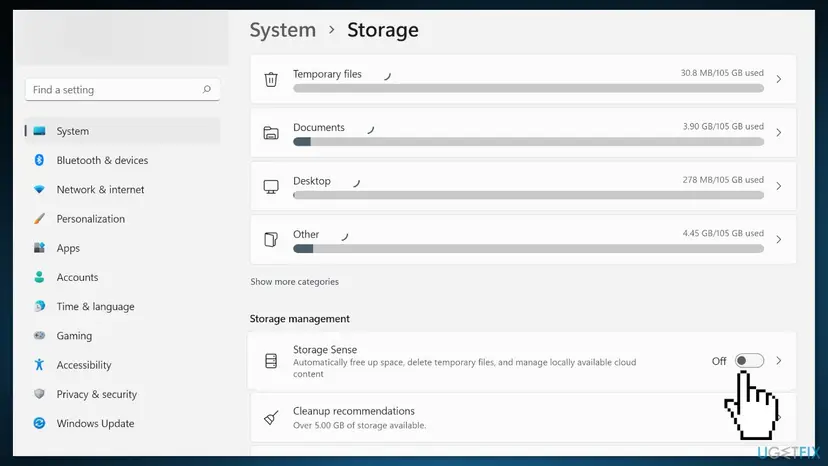Open Privacy & security settings
The width and height of the screenshot is (828, 466).
(x=123, y=394)
